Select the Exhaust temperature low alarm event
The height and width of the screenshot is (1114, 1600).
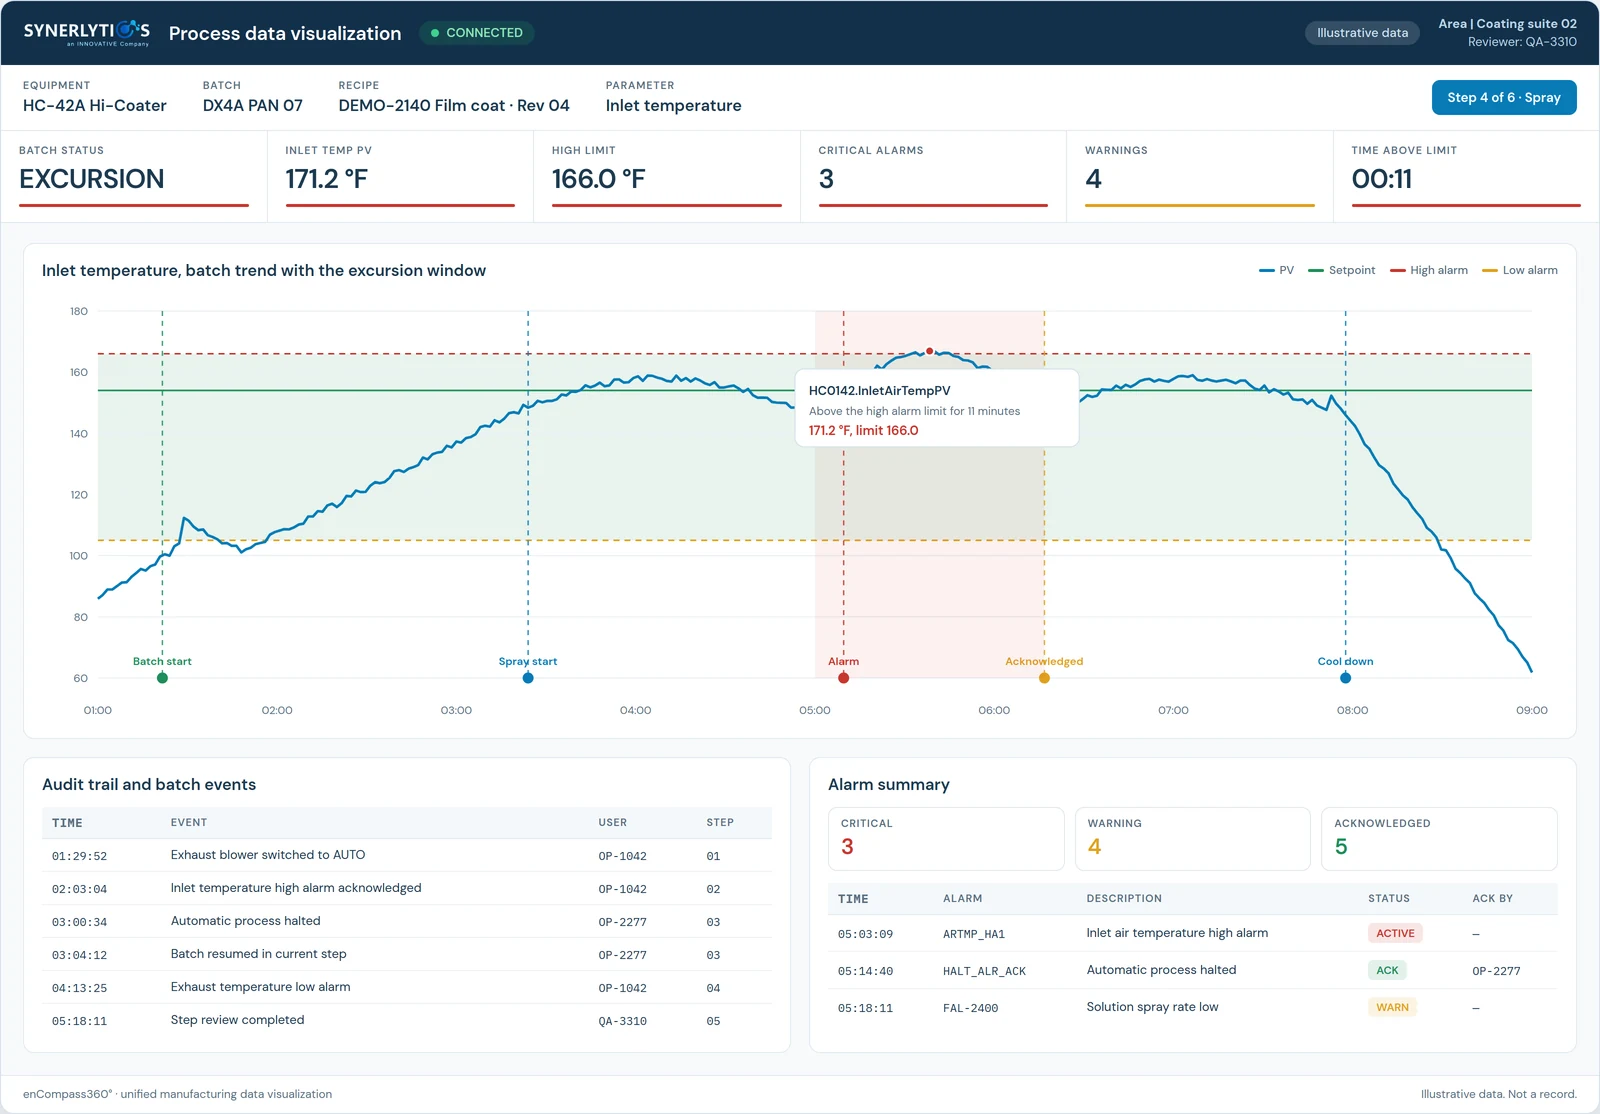pyautogui.click(x=407, y=987)
